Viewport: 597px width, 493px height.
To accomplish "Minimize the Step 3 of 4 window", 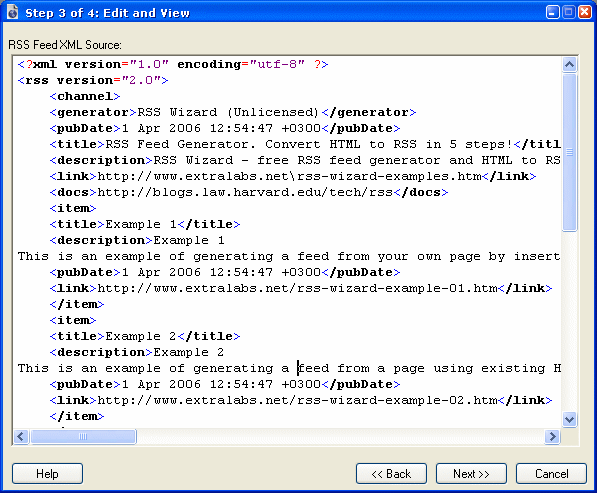I will coord(552,12).
